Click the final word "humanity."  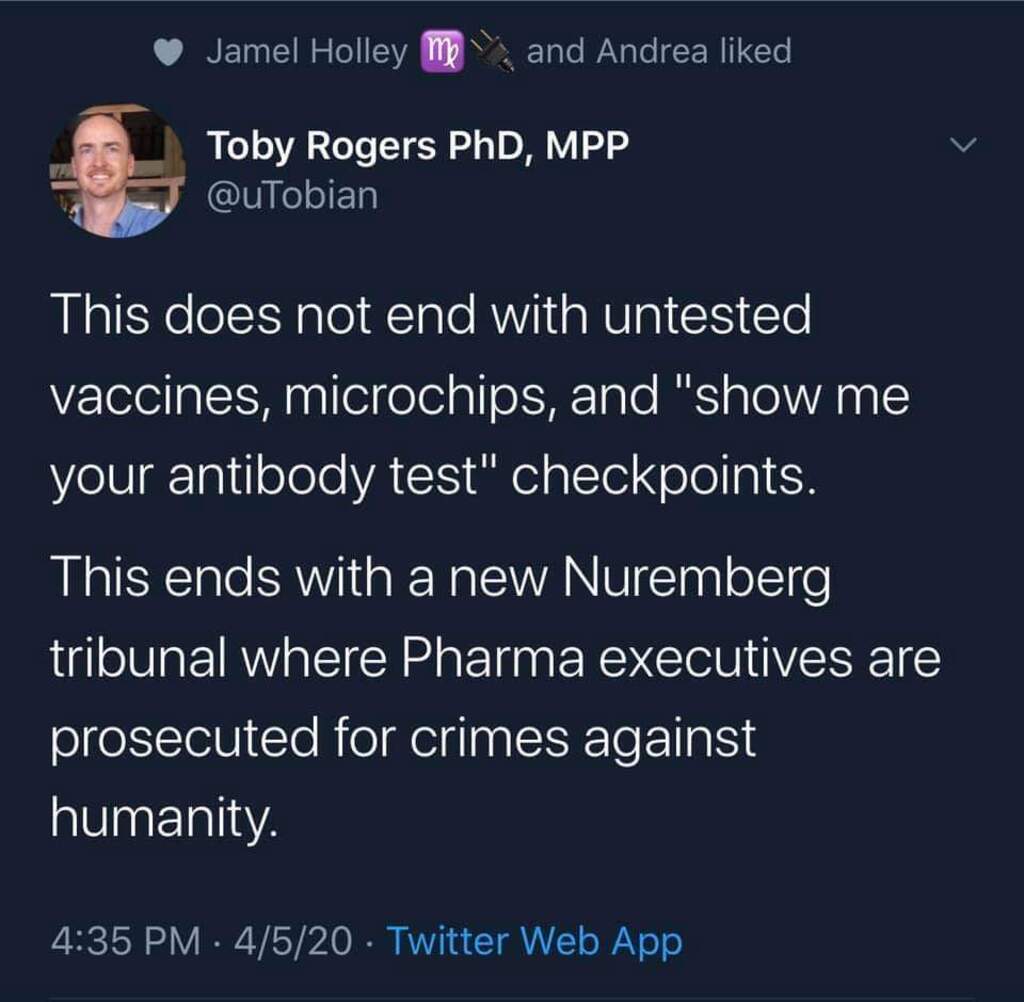coord(160,819)
